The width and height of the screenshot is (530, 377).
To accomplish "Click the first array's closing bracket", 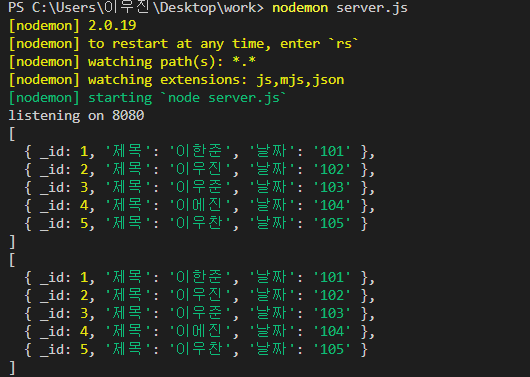I will coord(12,242).
